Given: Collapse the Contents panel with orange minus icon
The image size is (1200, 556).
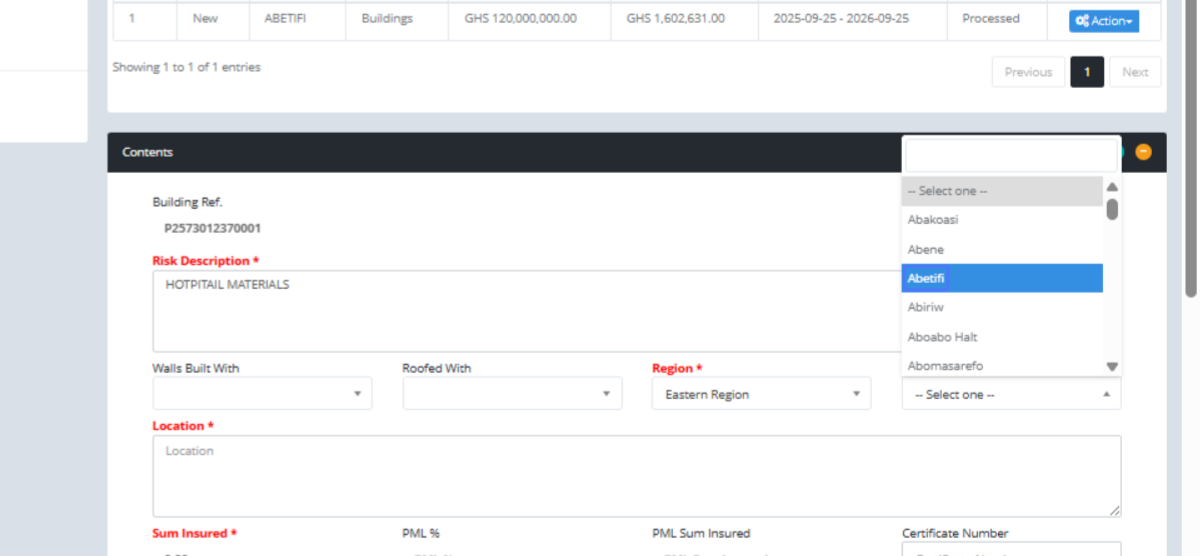Looking at the screenshot, I should pyautogui.click(x=1143, y=152).
